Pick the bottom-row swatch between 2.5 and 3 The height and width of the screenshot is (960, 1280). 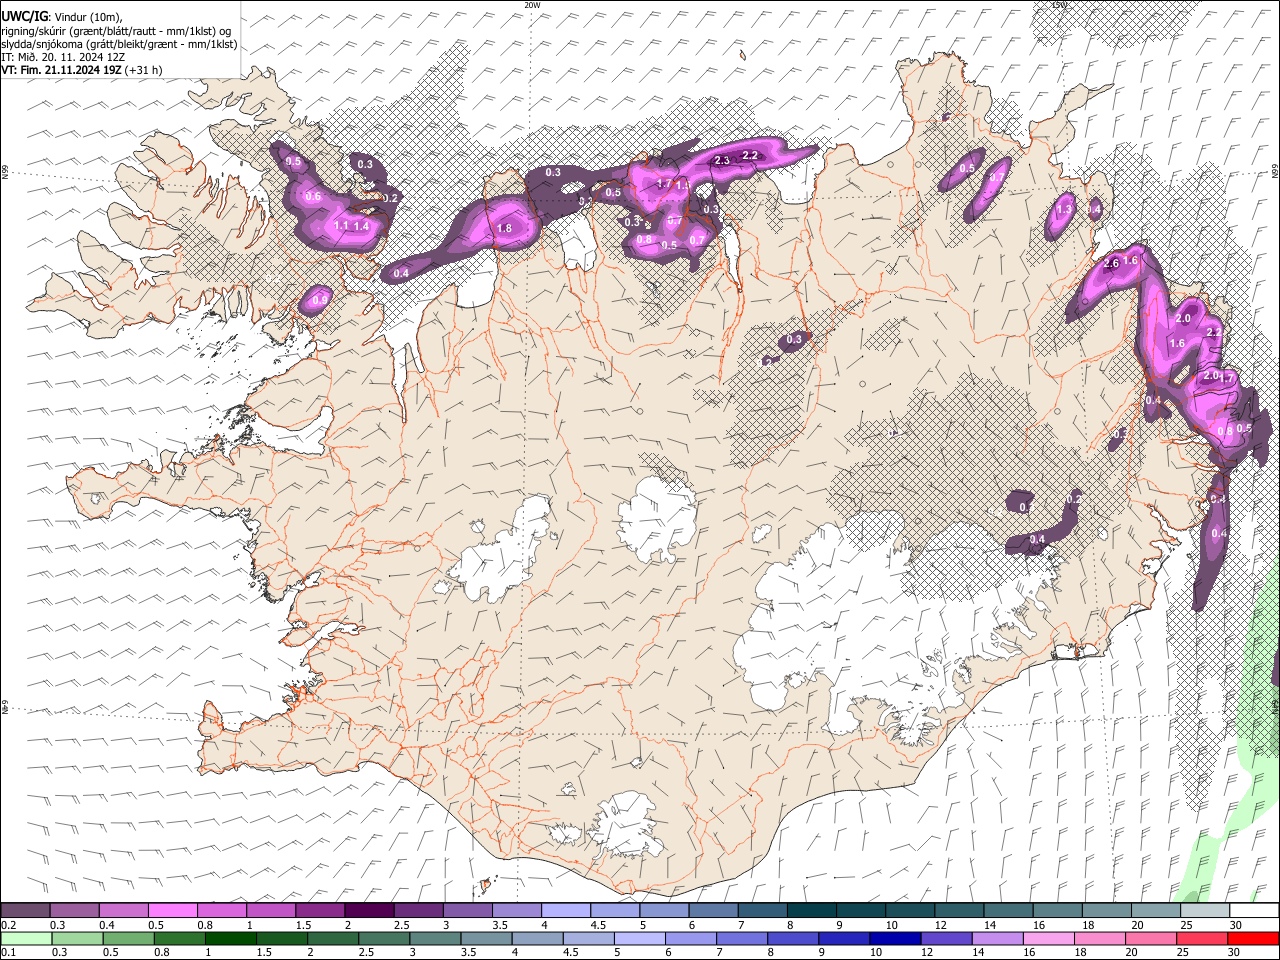coord(384,938)
